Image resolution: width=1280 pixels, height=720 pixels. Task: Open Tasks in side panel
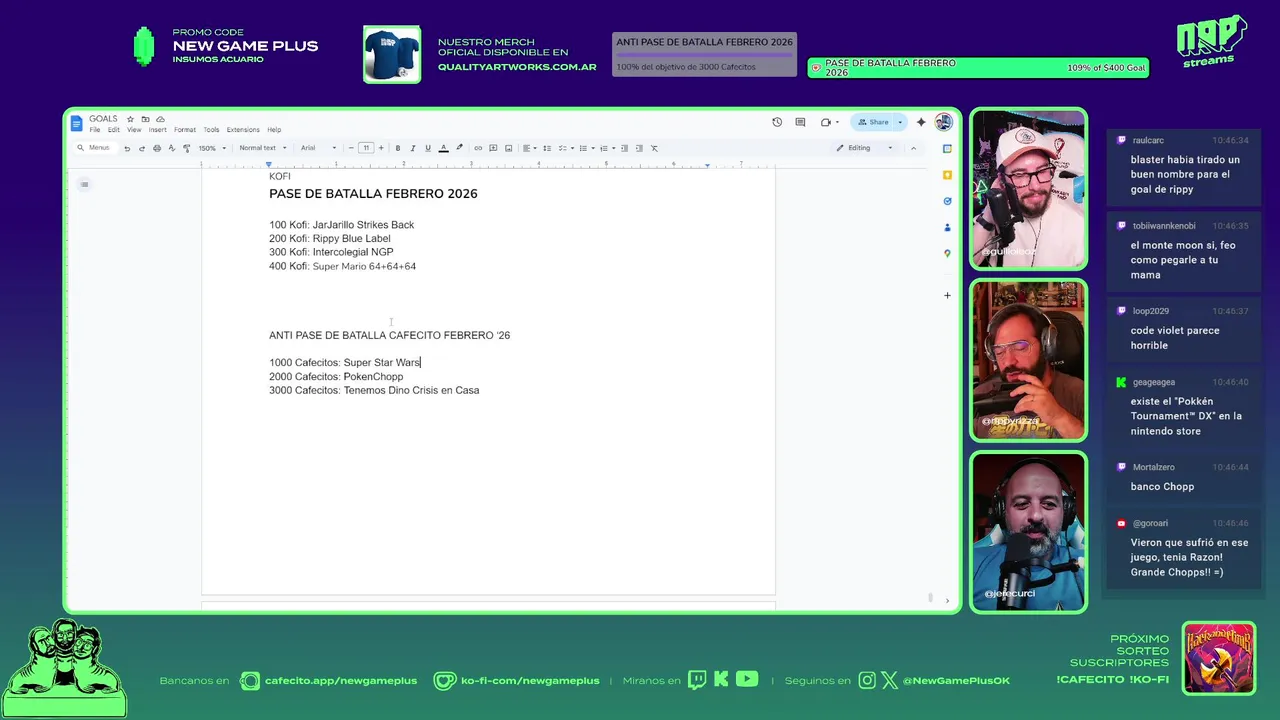(947, 201)
